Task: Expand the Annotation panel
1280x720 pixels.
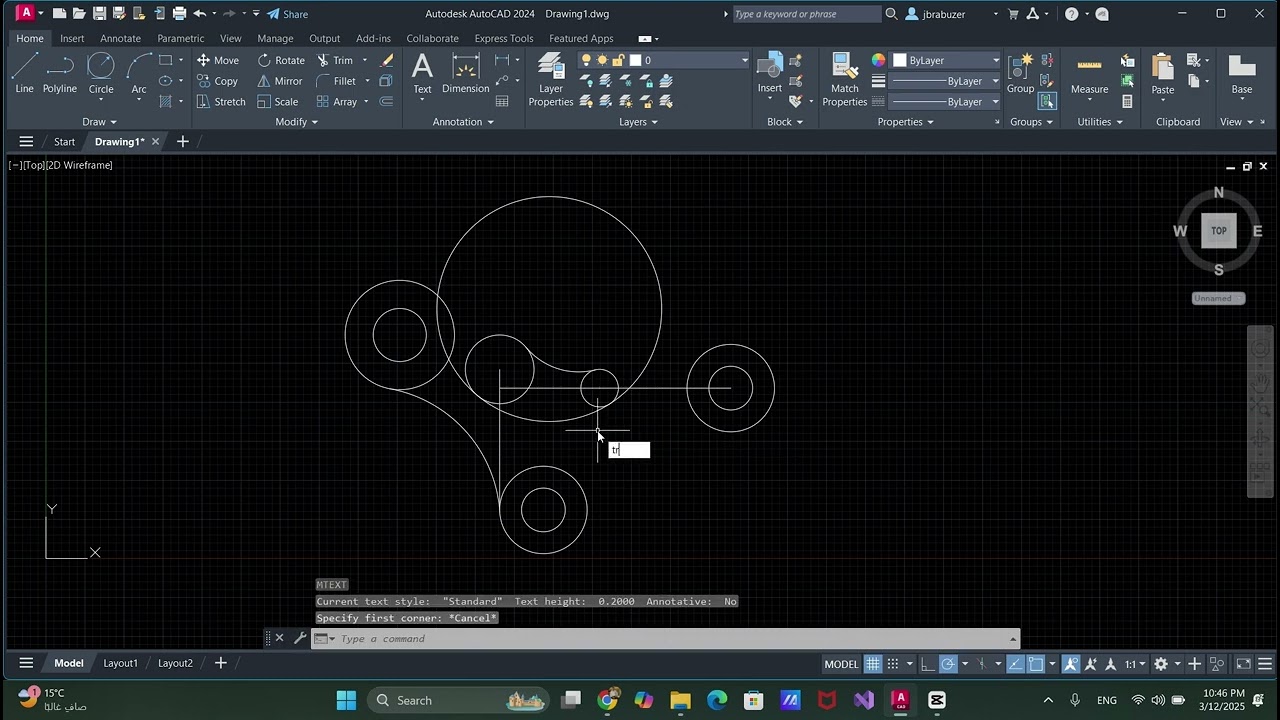Action: pyautogui.click(x=463, y=122)
